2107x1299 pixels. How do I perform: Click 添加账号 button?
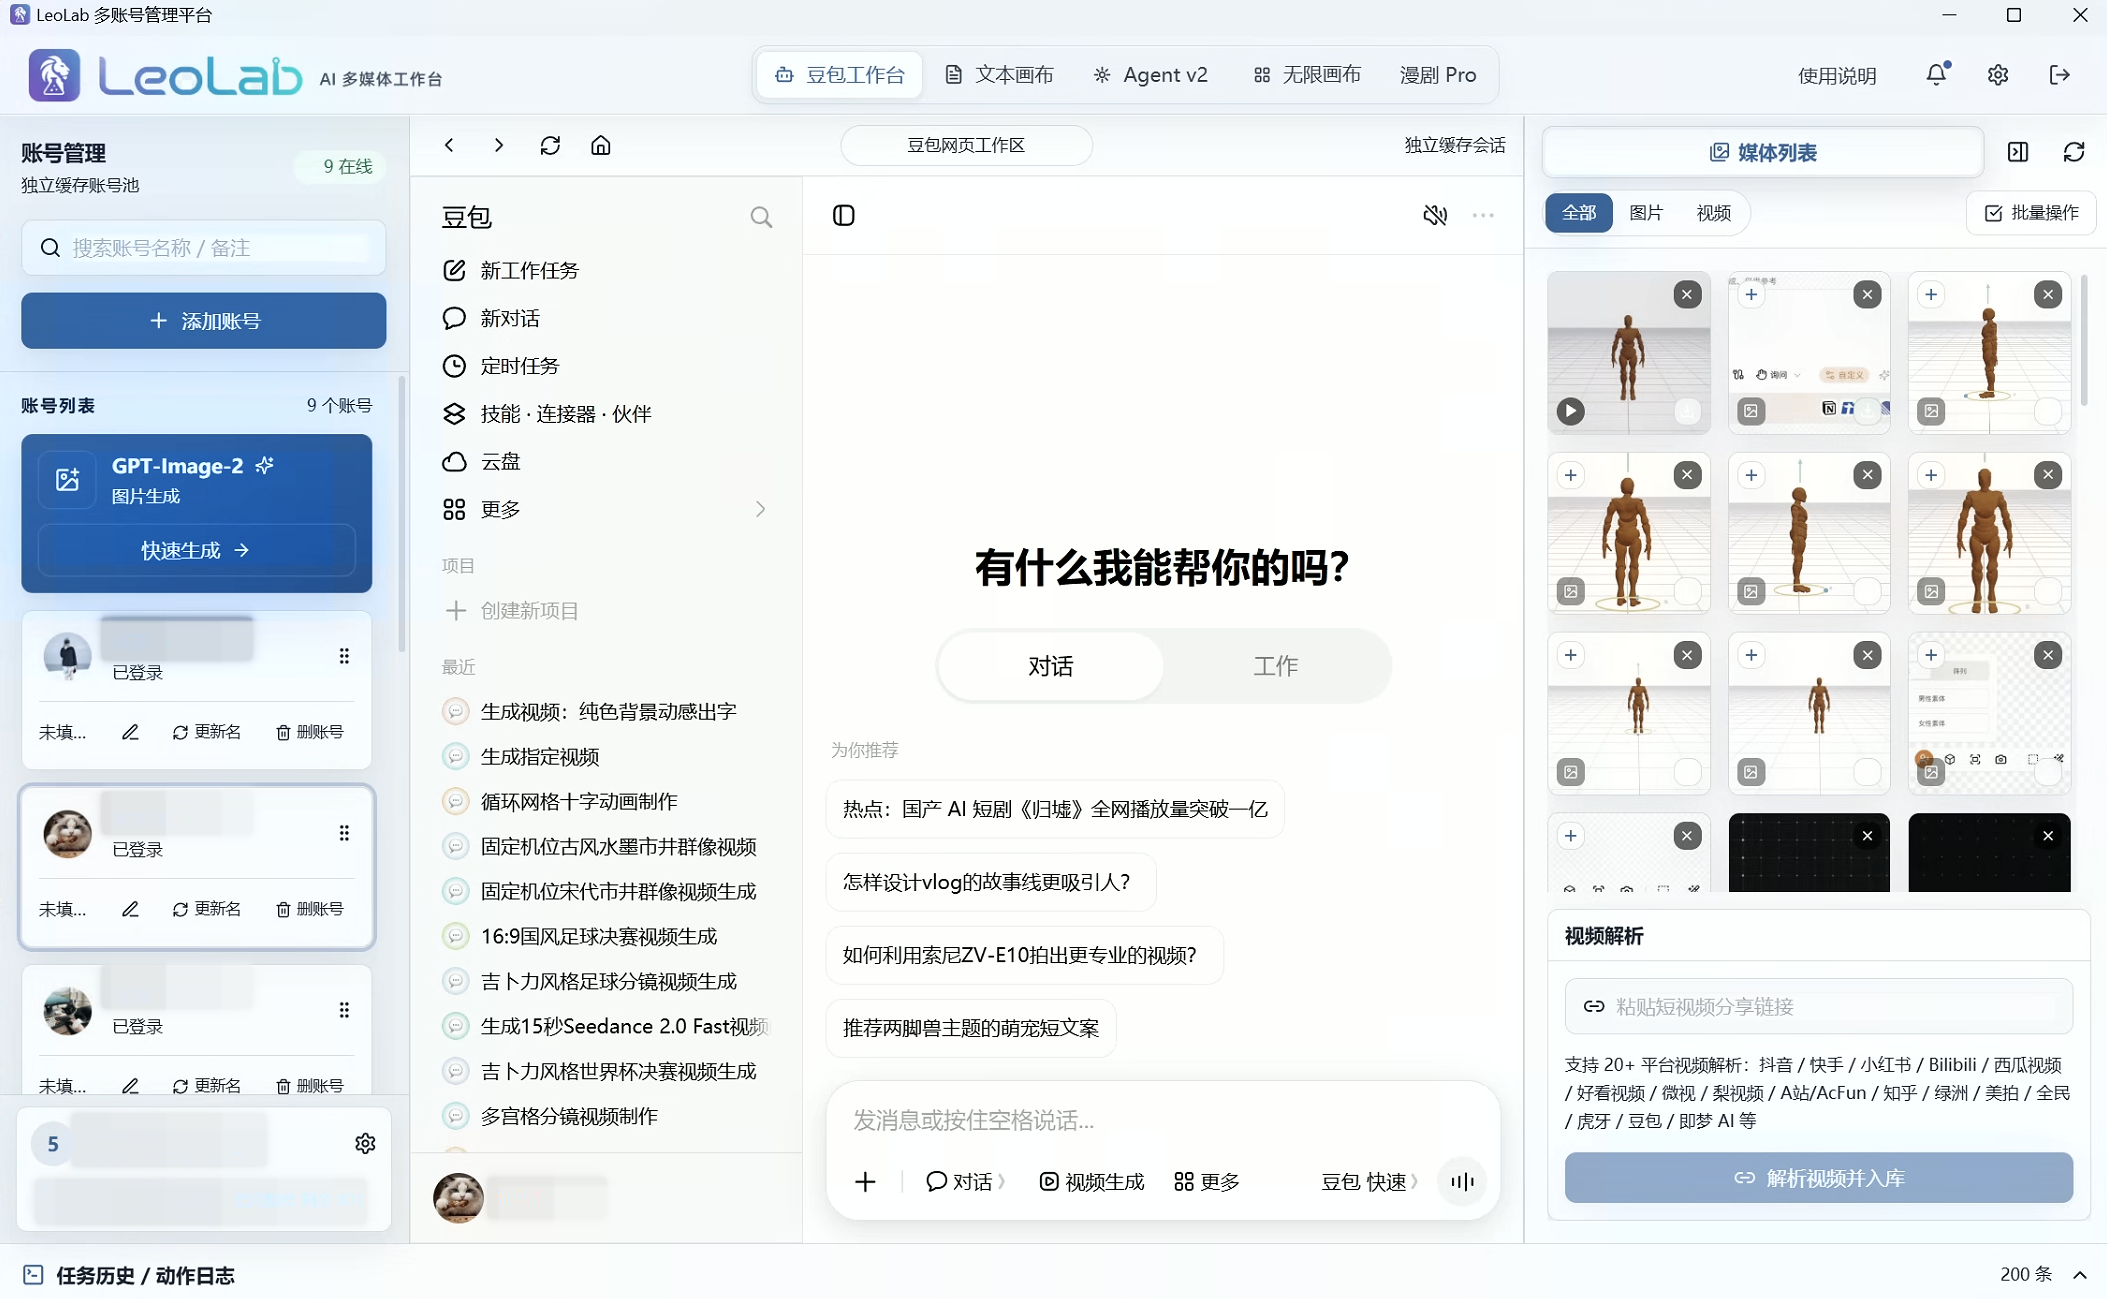pyautogui.click(x=204, y=321)
